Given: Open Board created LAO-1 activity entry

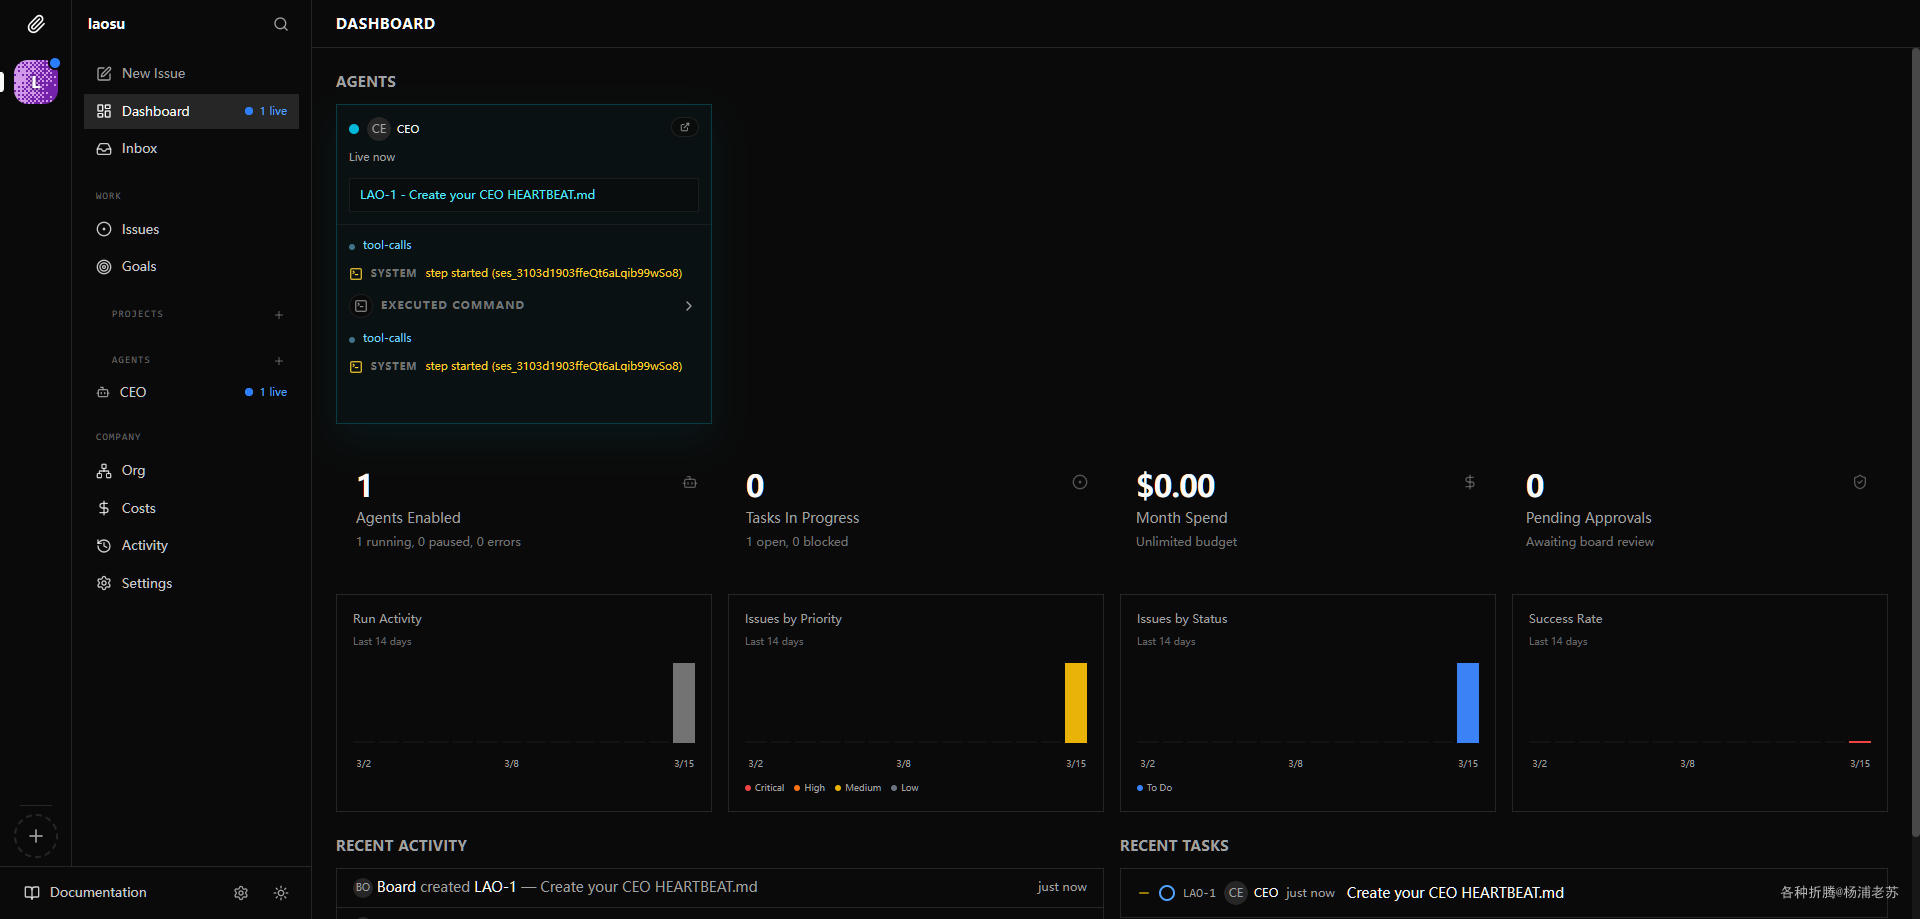Looking at the screenshot, I should pos(720,888).
